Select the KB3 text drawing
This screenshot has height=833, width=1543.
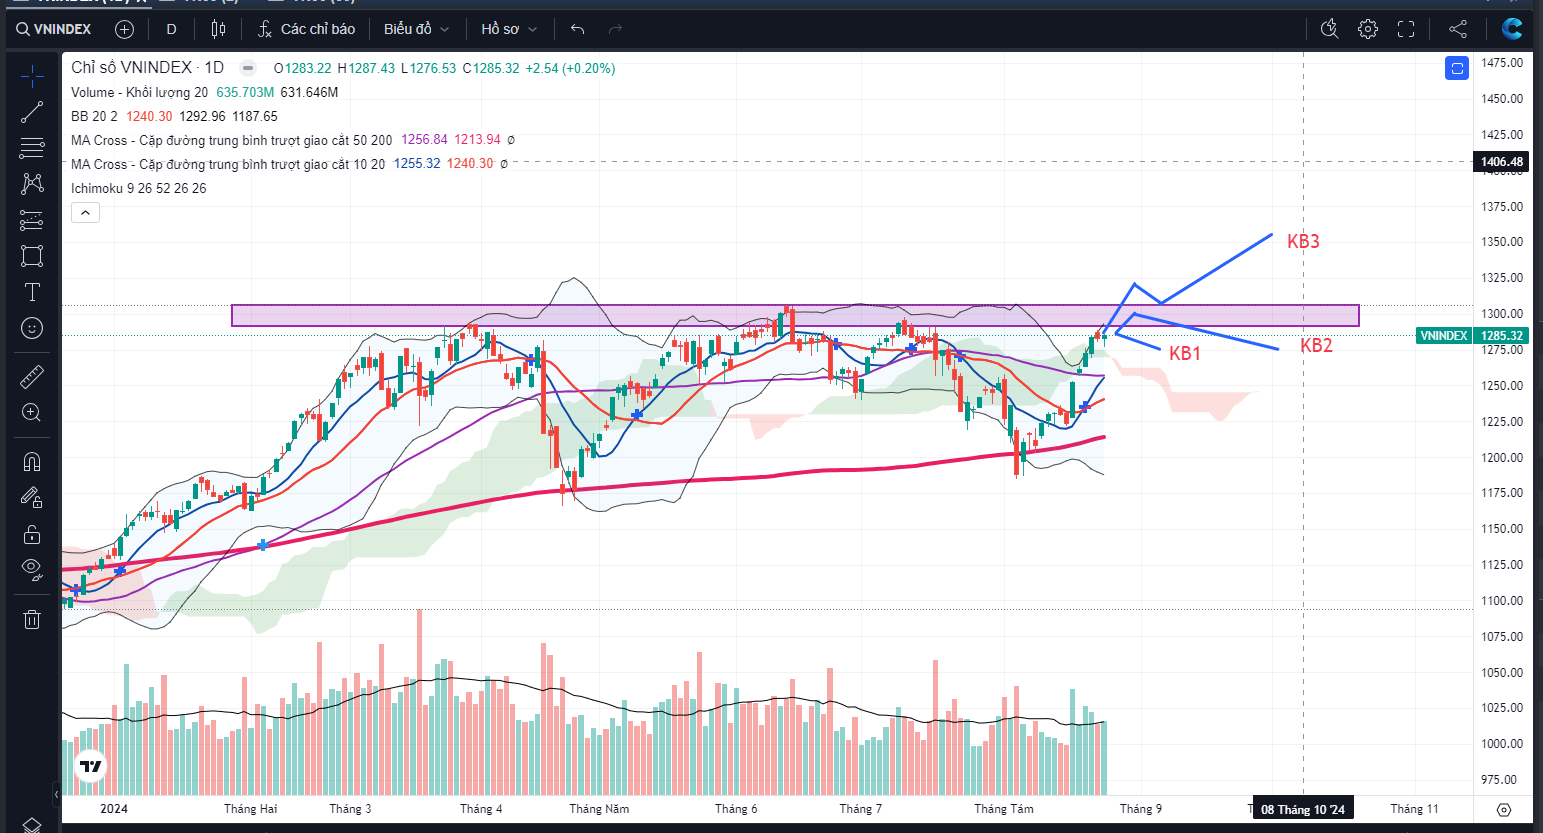[x=1303, y=241]
